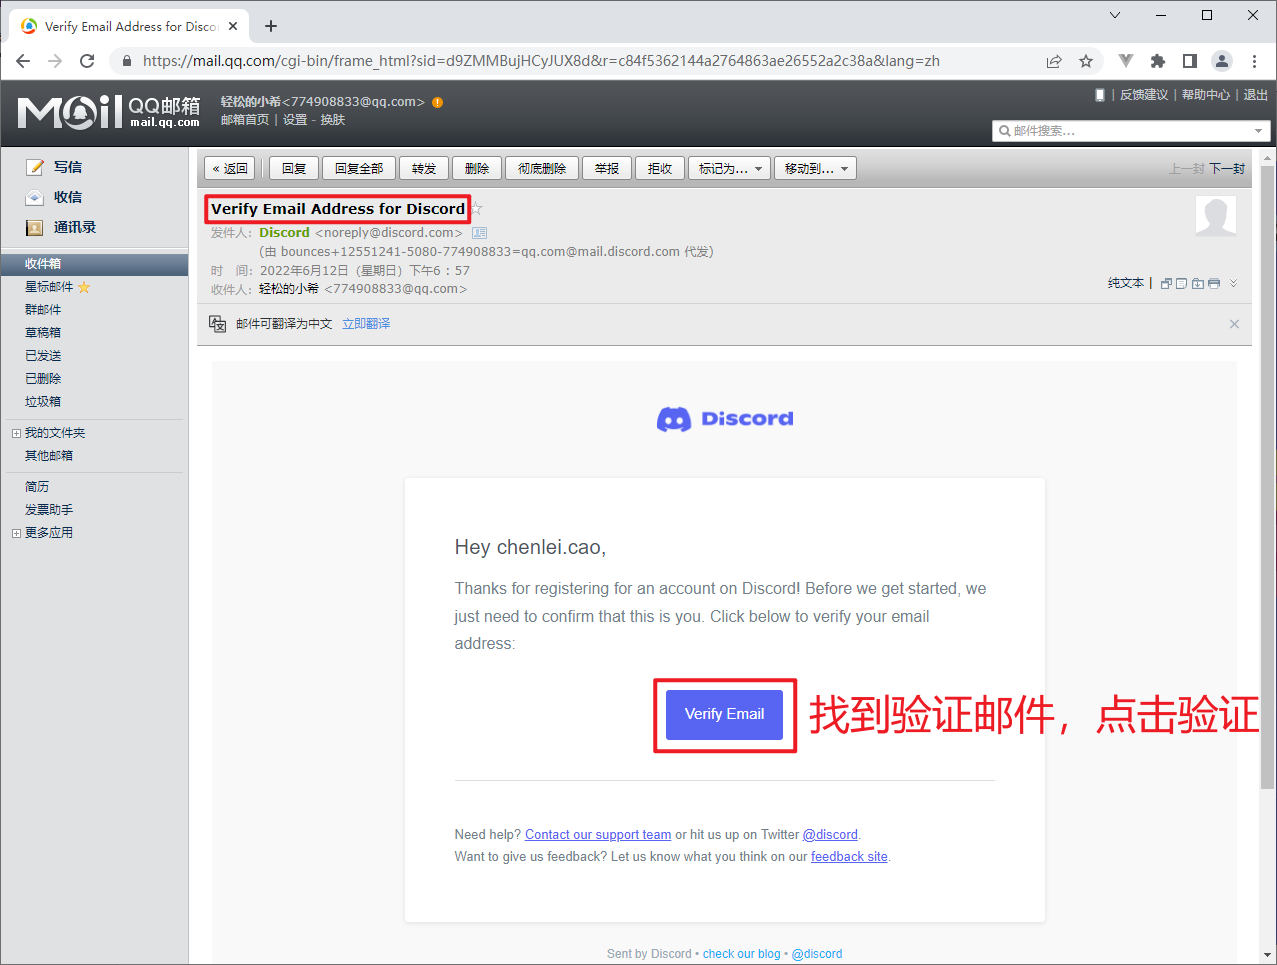Click the share page icon in address bar

click(x=1054, y=61)
